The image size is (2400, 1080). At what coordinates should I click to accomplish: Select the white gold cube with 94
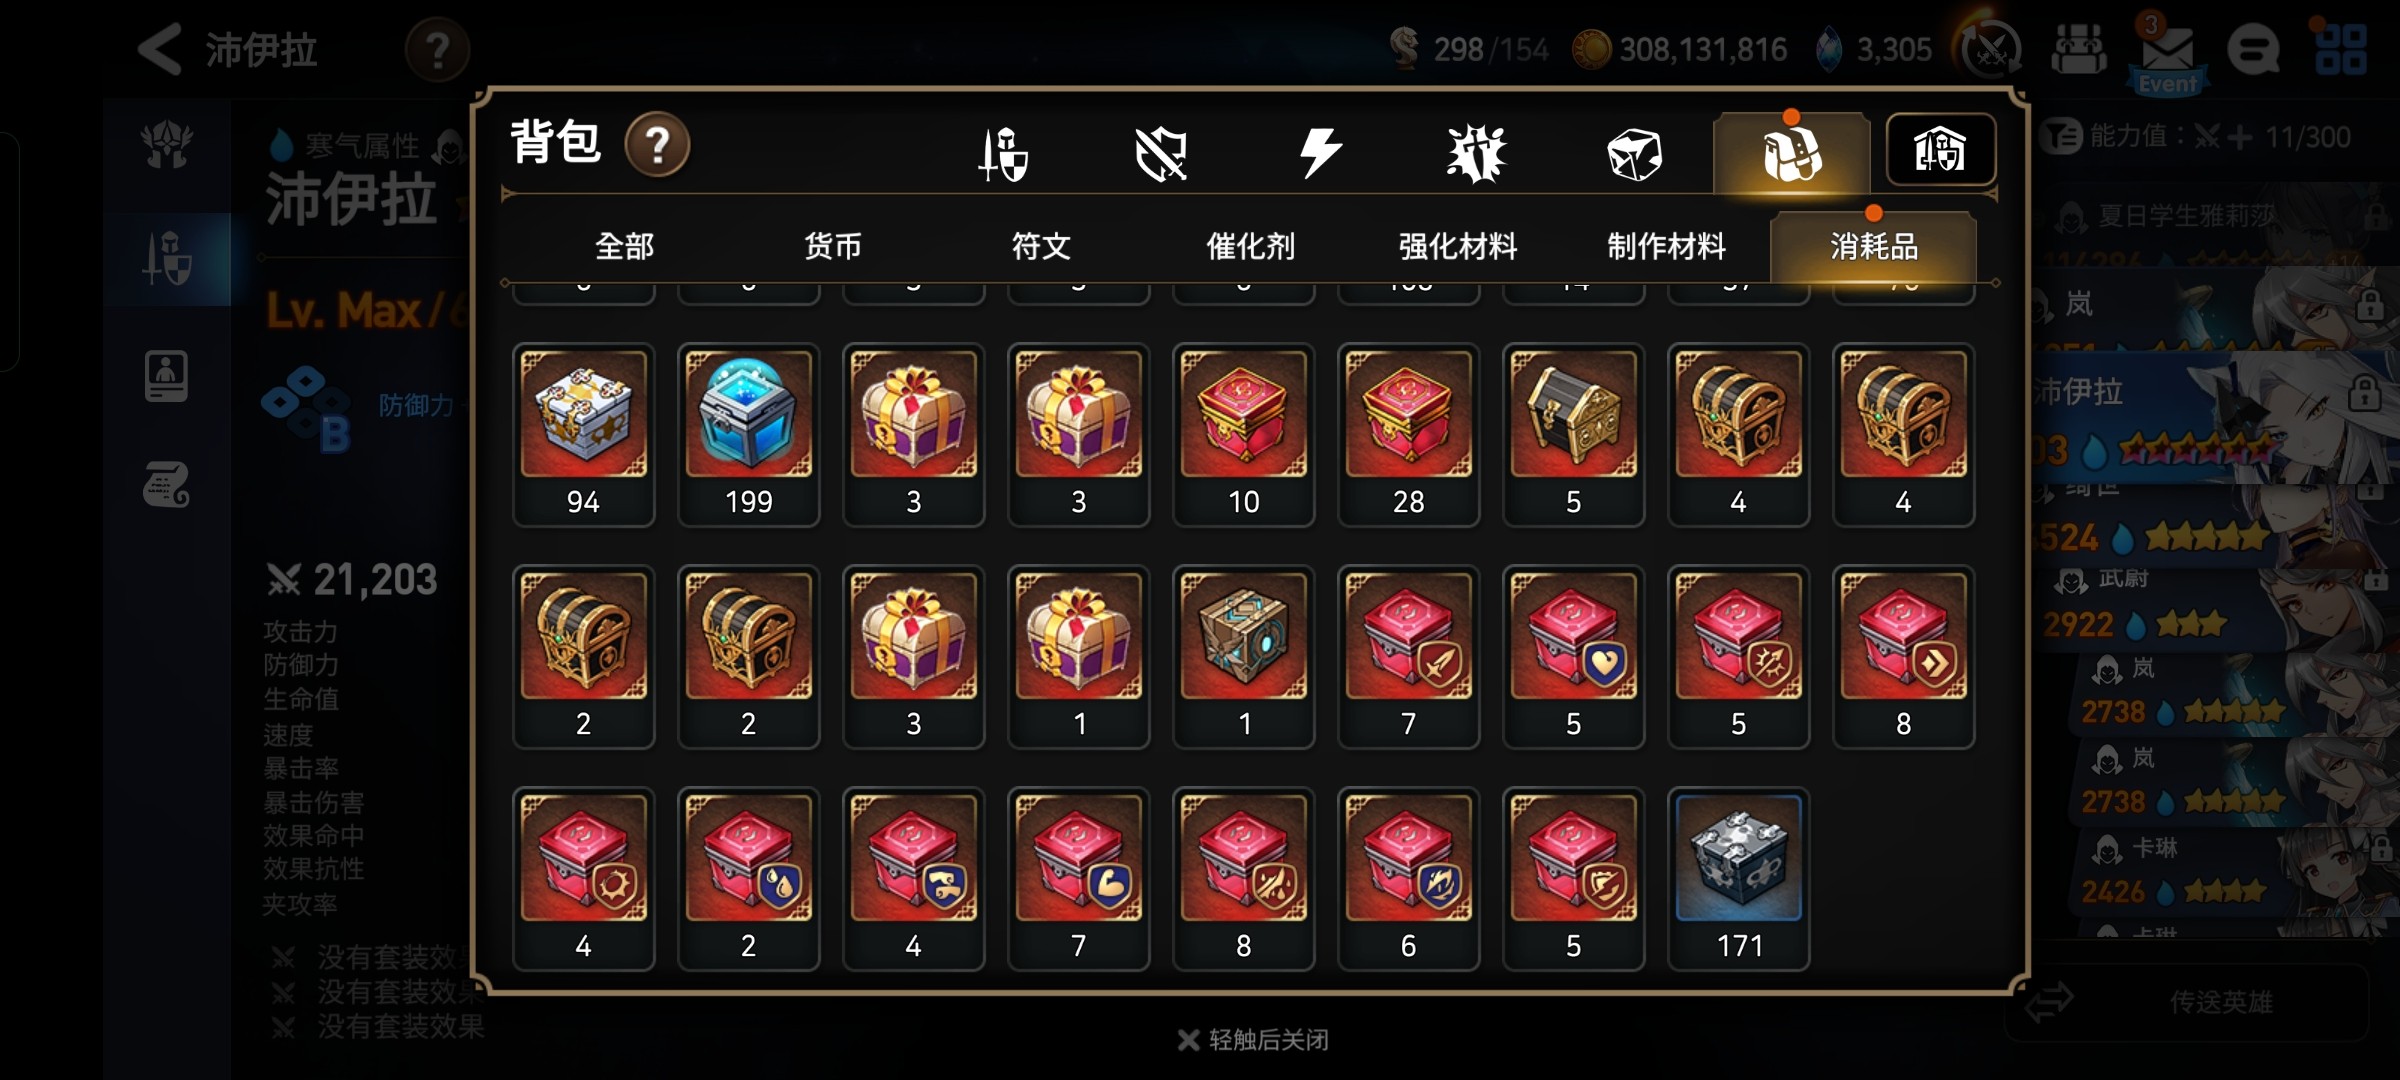583,435
